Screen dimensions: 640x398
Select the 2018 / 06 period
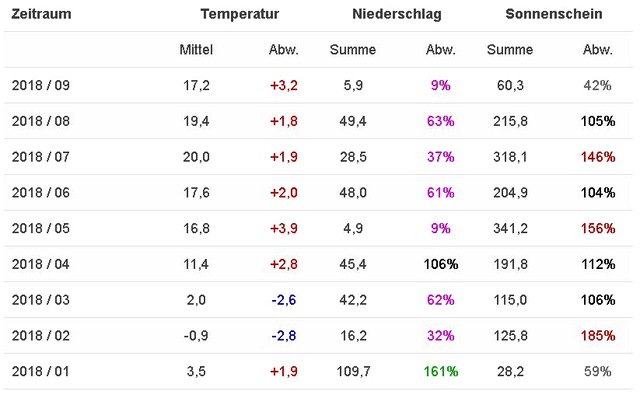pyautogui.click(x=40, y=193)
